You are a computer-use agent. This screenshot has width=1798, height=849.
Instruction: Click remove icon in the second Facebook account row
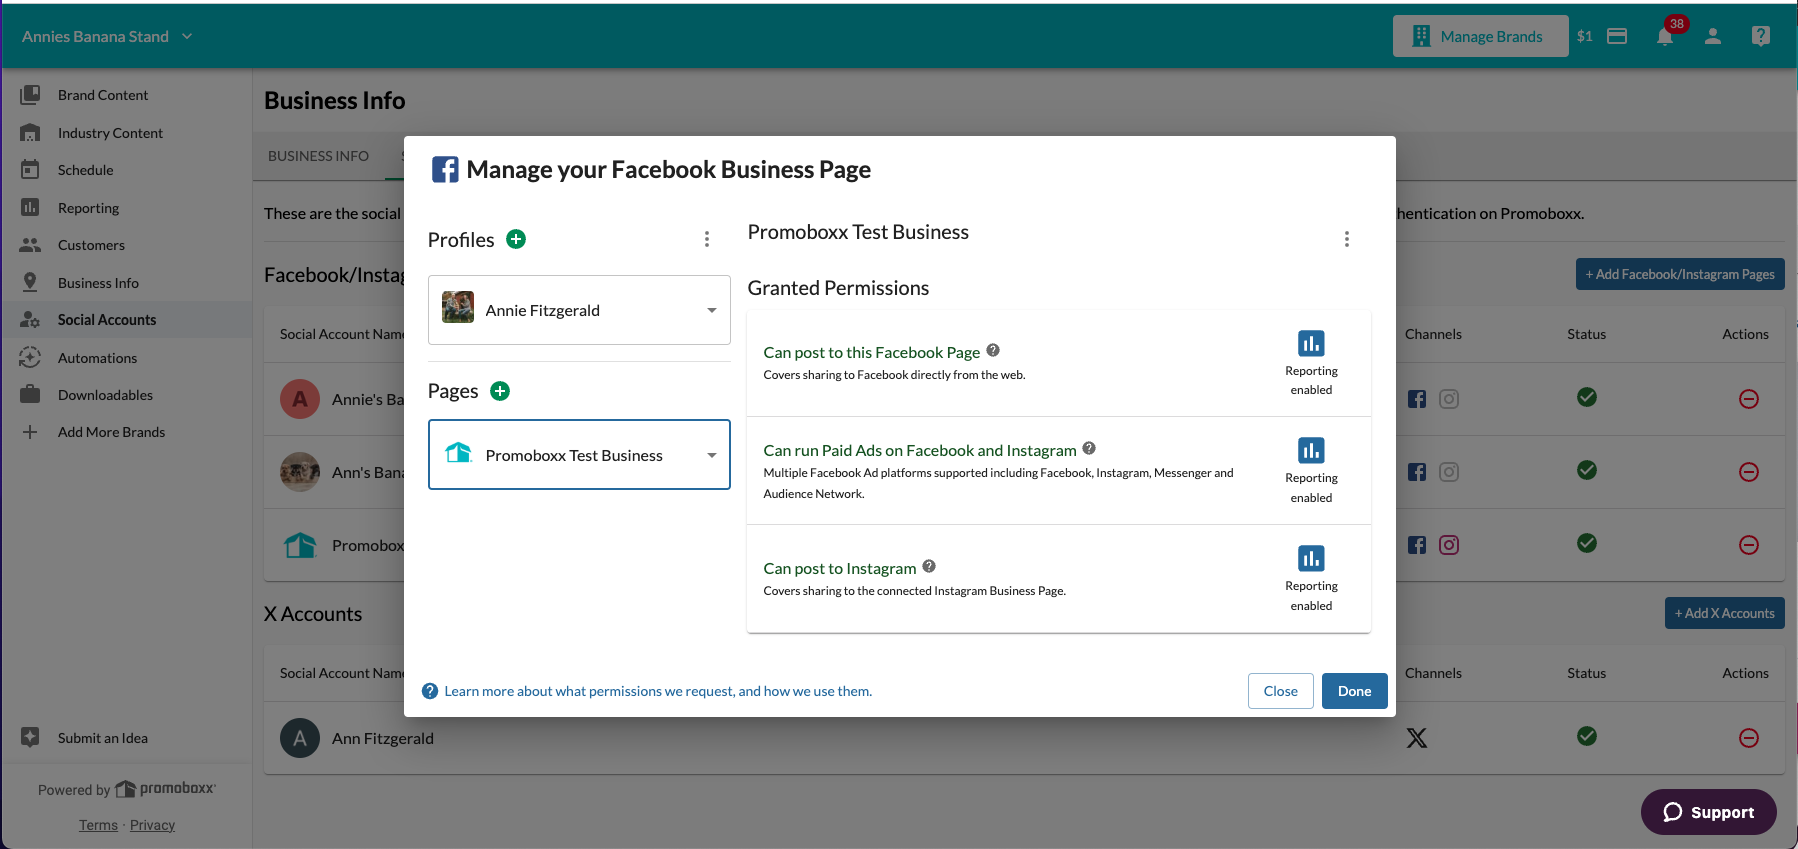1749,472
